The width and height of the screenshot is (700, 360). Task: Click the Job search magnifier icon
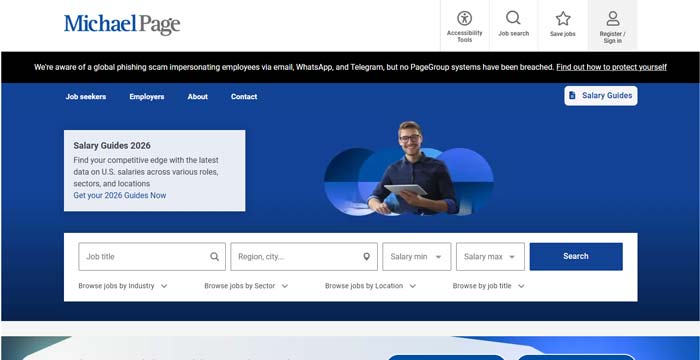click(x=513, y=18)
